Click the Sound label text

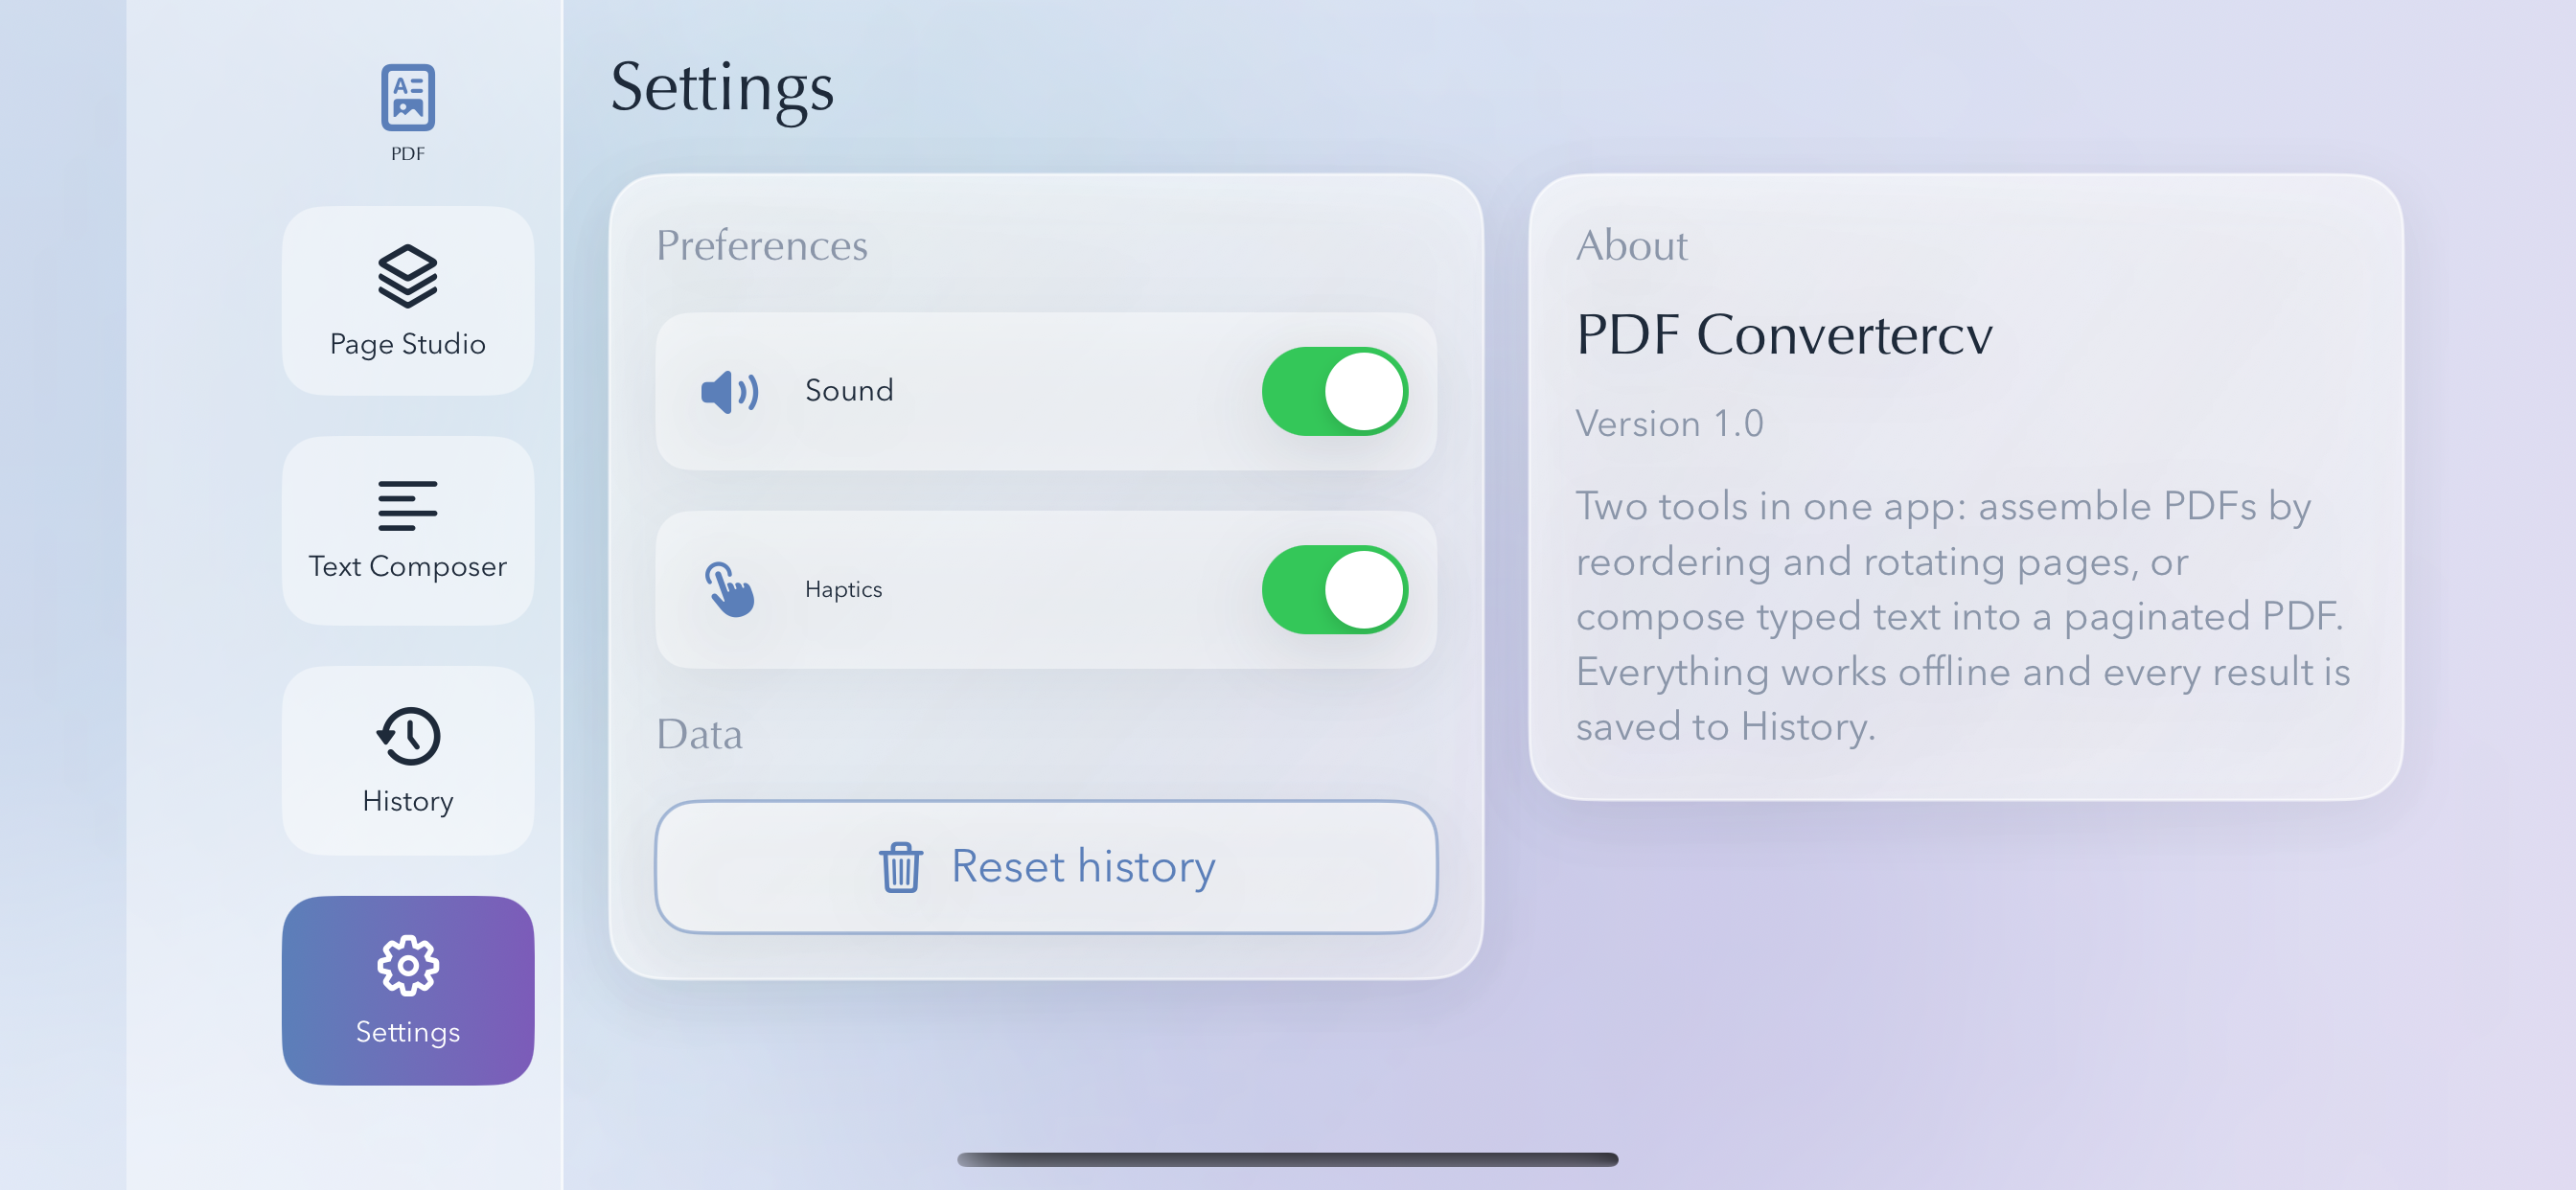coord(849,390)
